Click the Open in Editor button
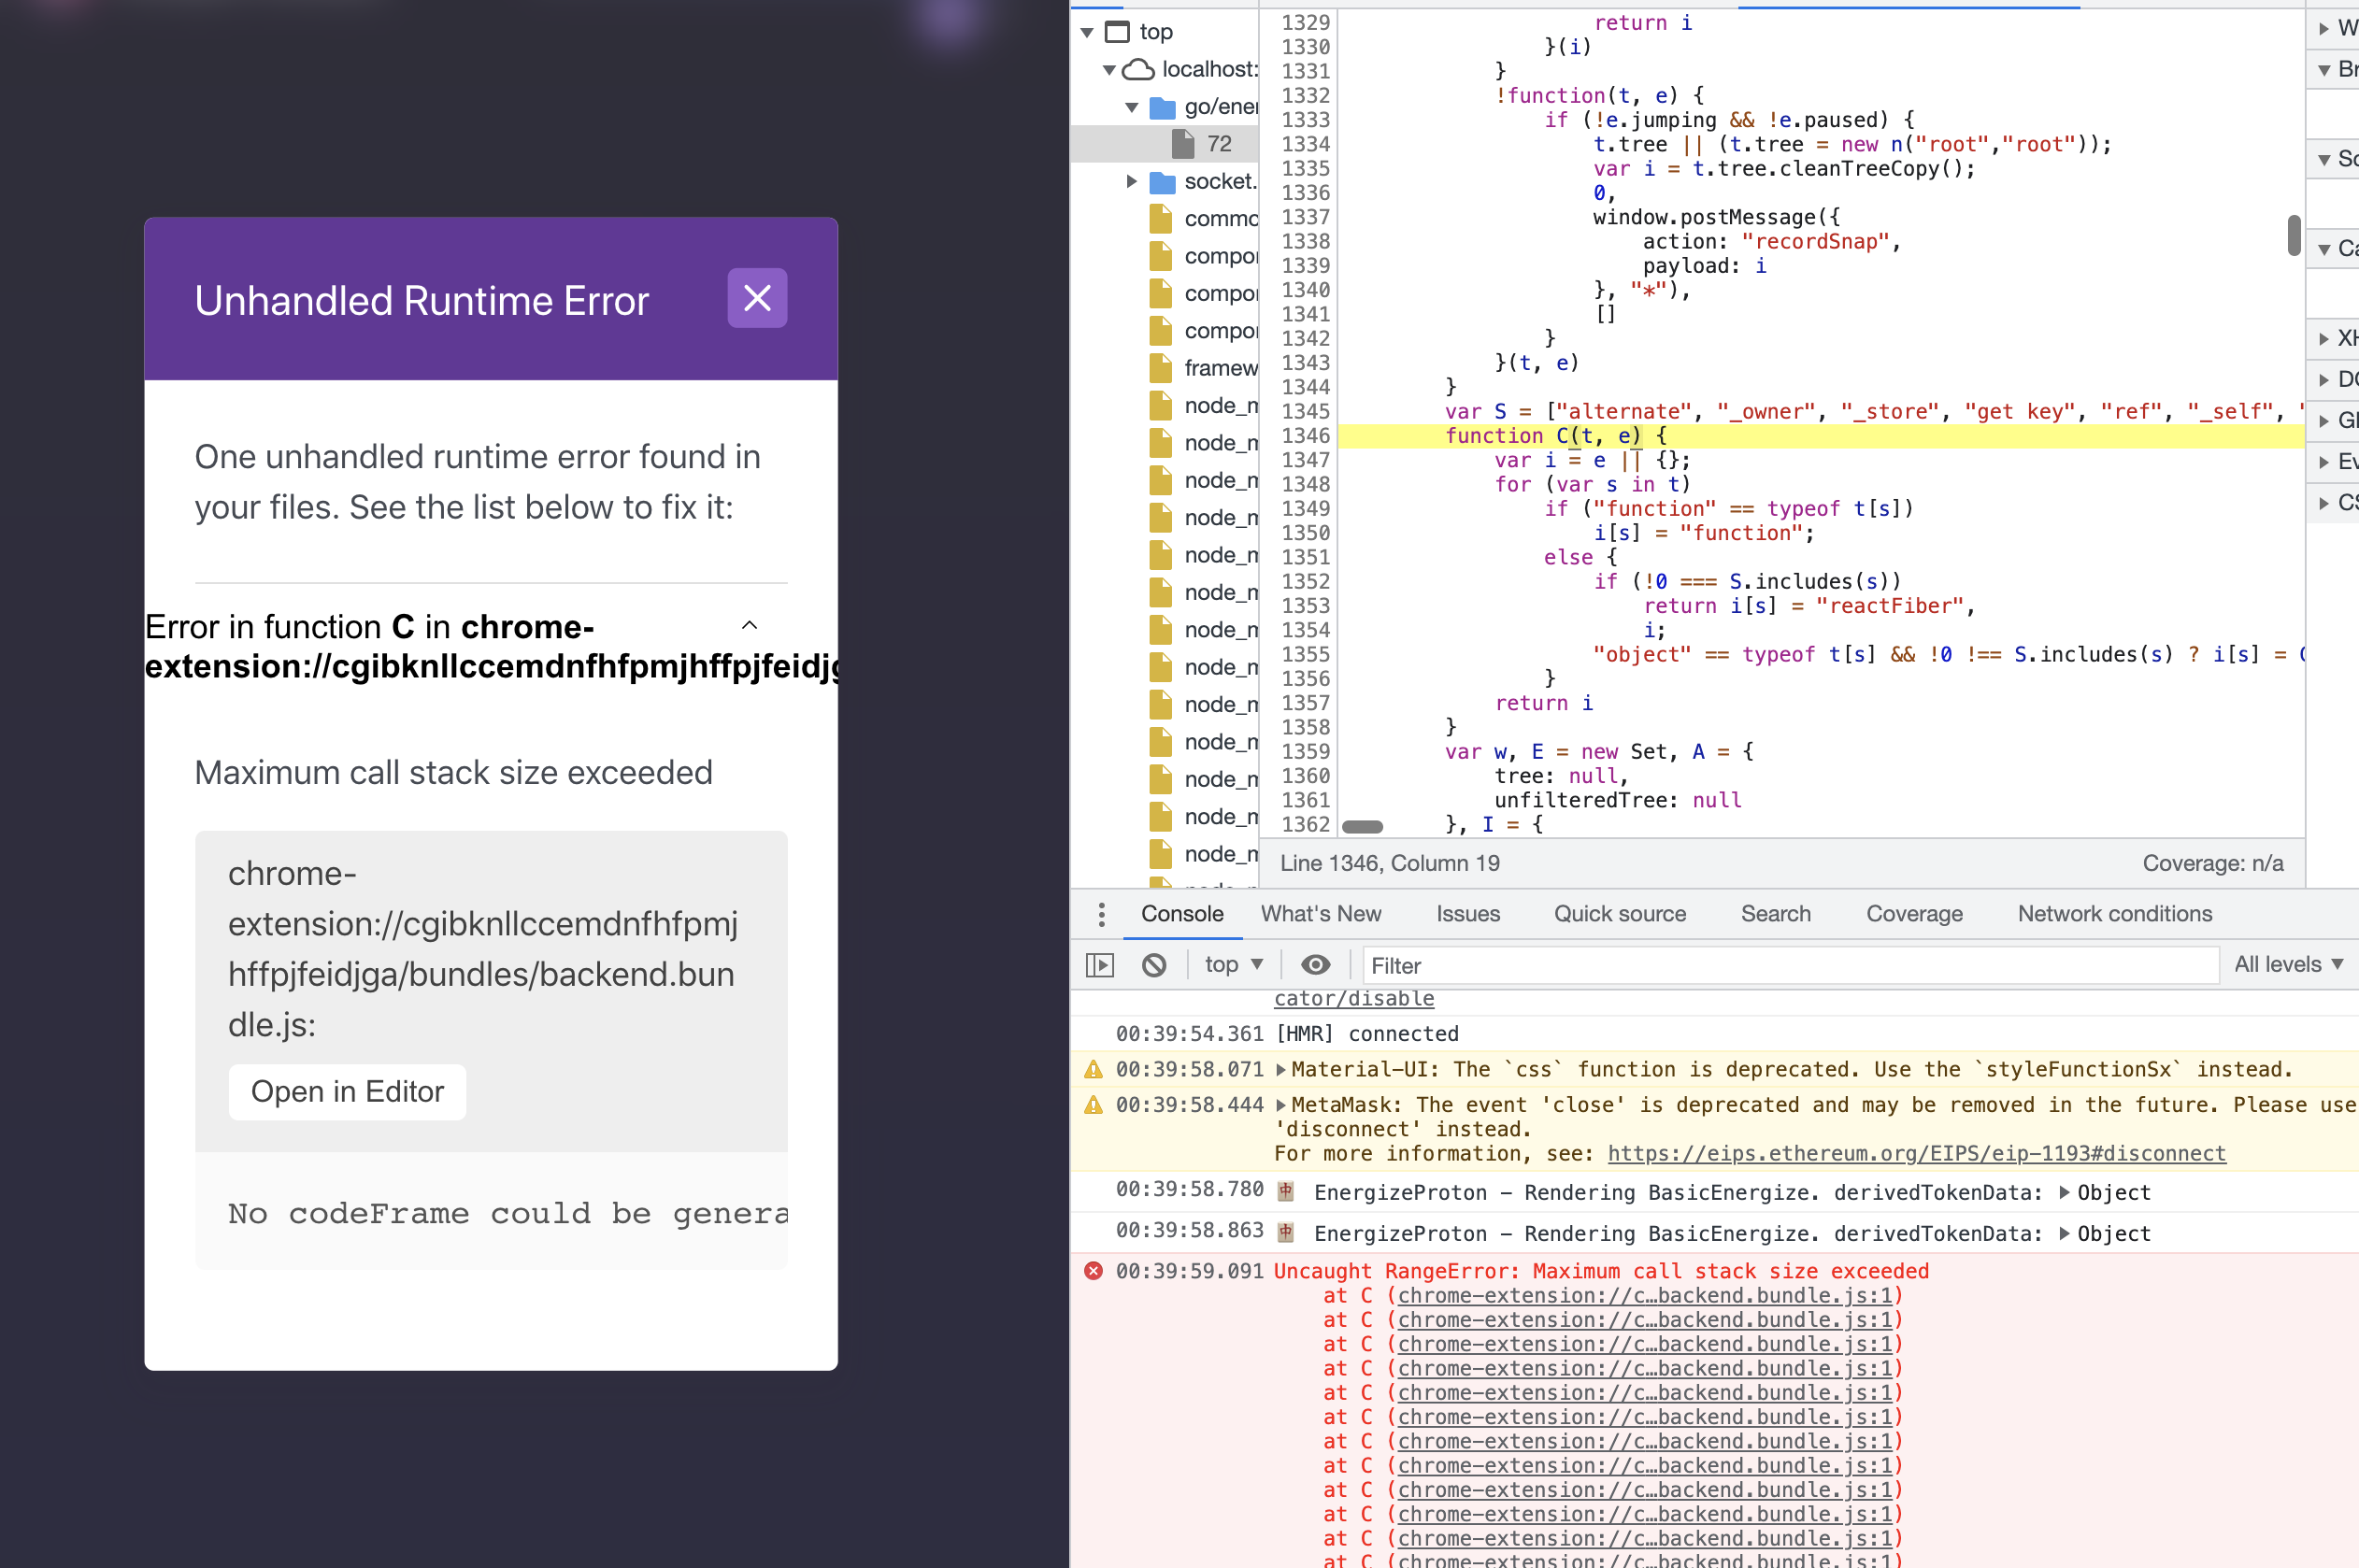 [346, 1091]
